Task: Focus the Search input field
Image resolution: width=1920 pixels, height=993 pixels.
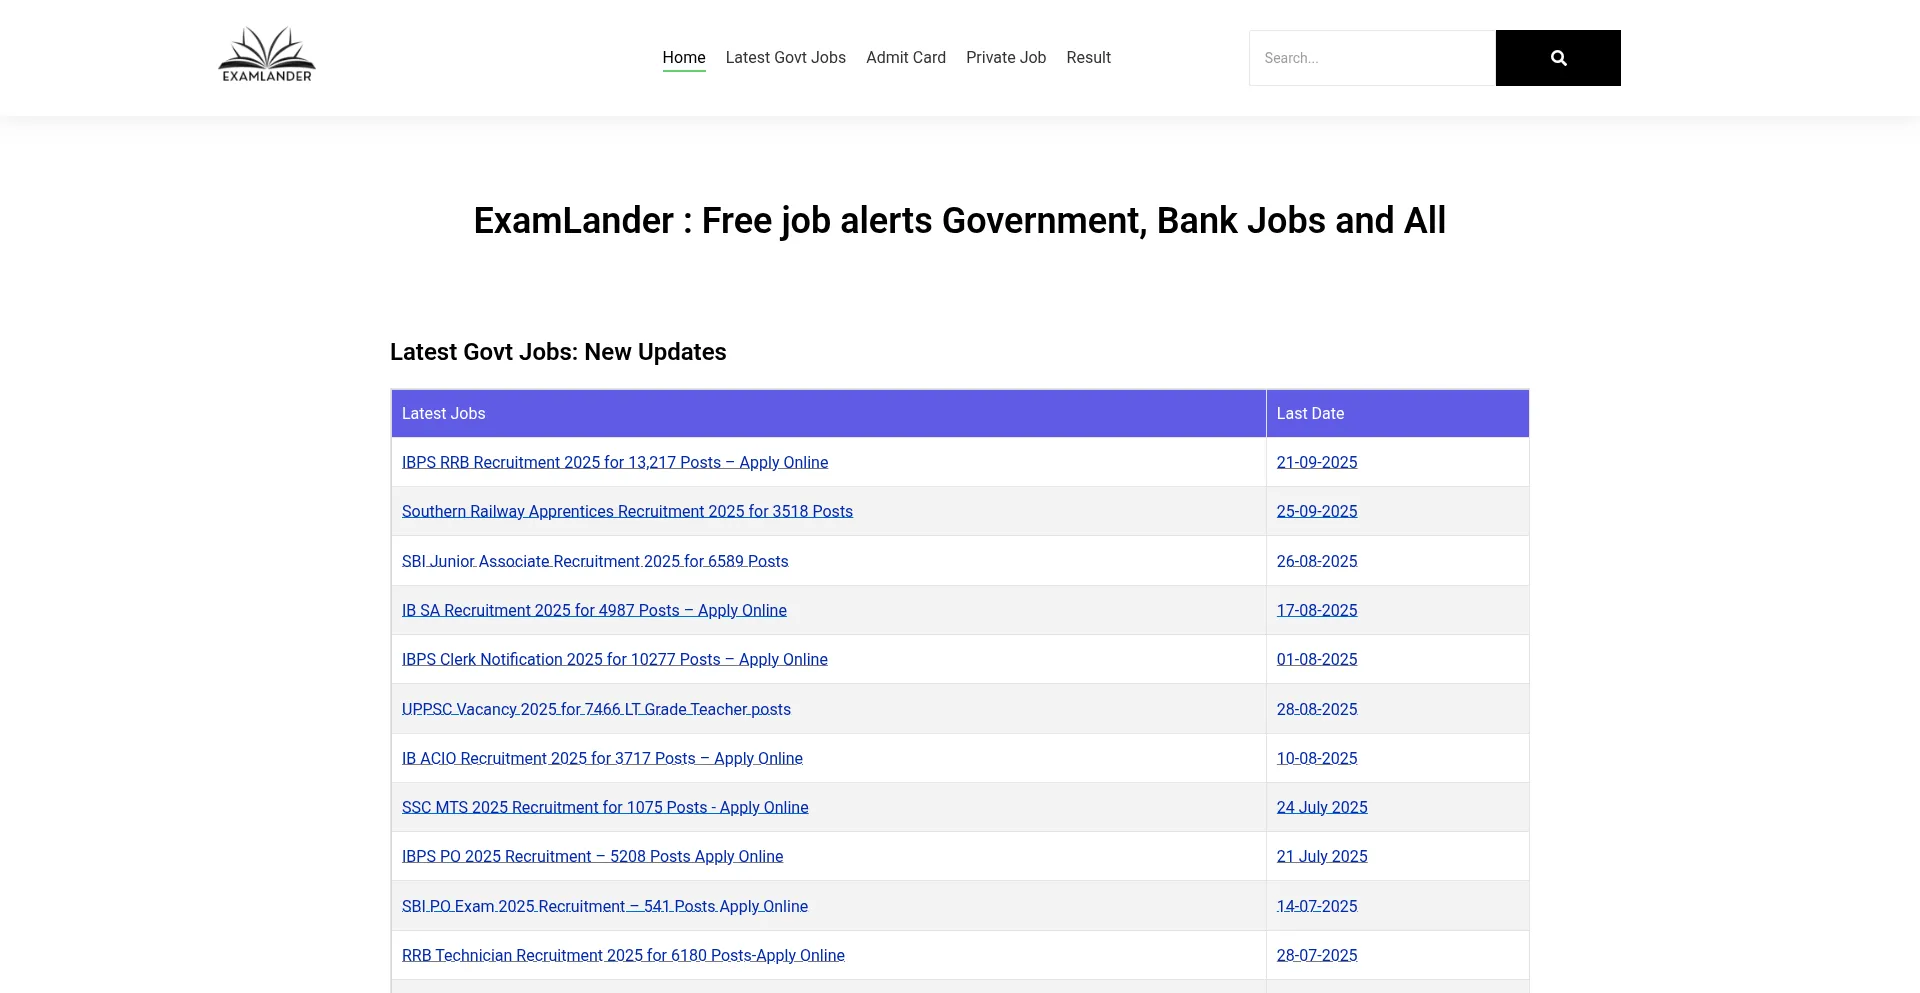Action: point(1371,58)
